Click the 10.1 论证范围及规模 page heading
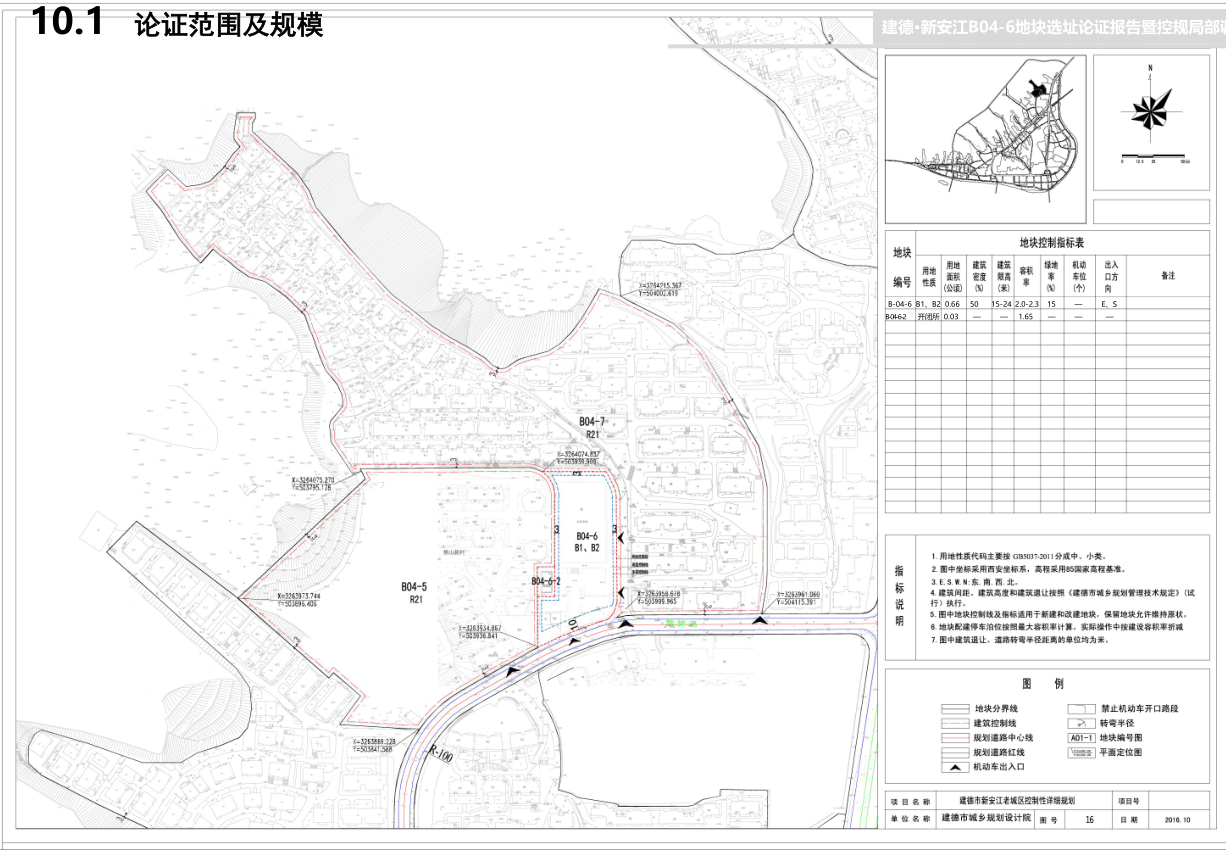1226x851 pixels. [178, 23]
